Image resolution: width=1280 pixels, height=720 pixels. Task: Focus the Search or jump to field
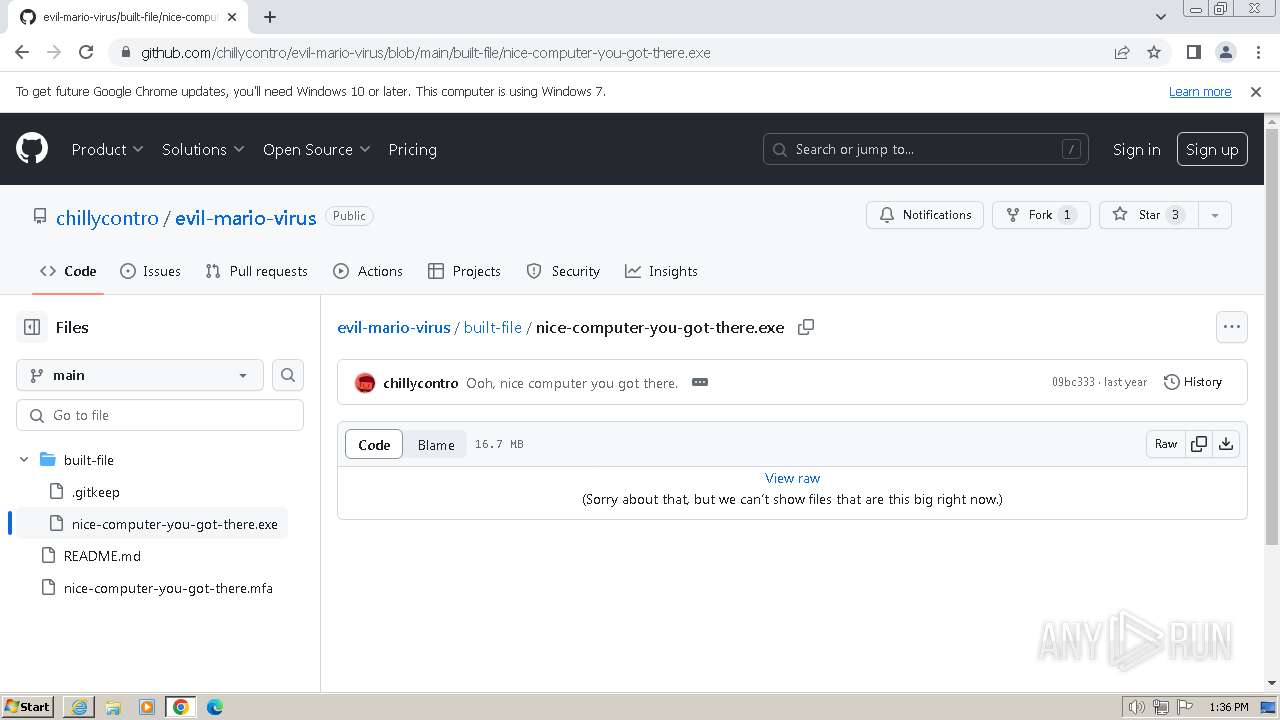pos(926,149)
